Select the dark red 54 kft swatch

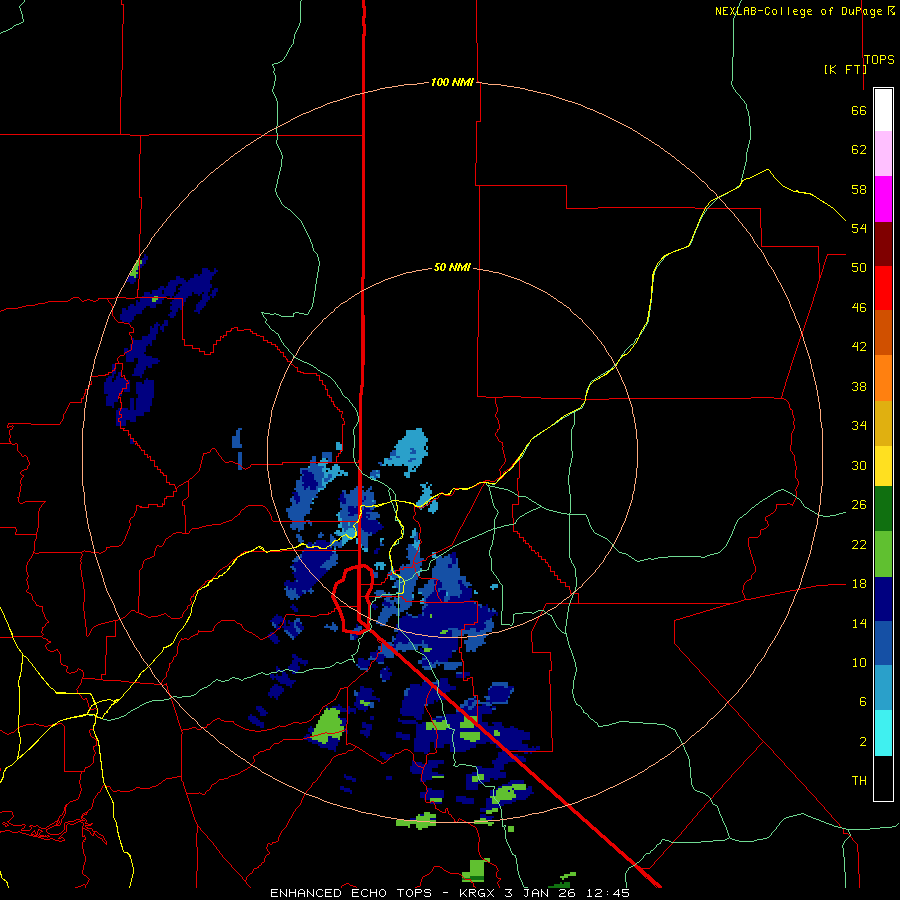883,244
